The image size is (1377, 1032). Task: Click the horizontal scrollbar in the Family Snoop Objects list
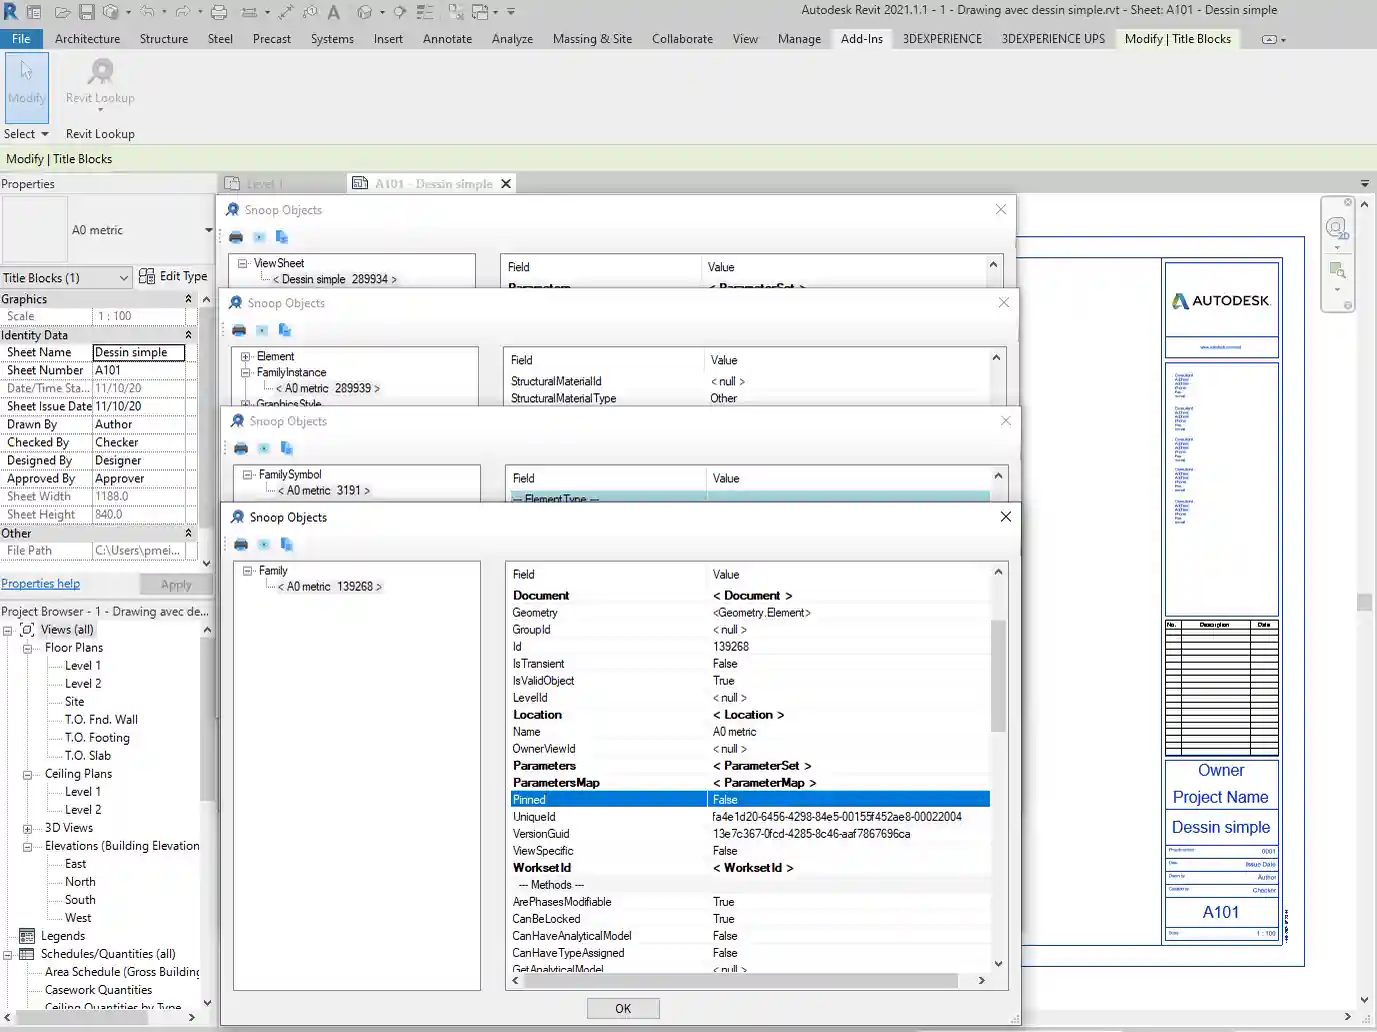pos(740,981)
